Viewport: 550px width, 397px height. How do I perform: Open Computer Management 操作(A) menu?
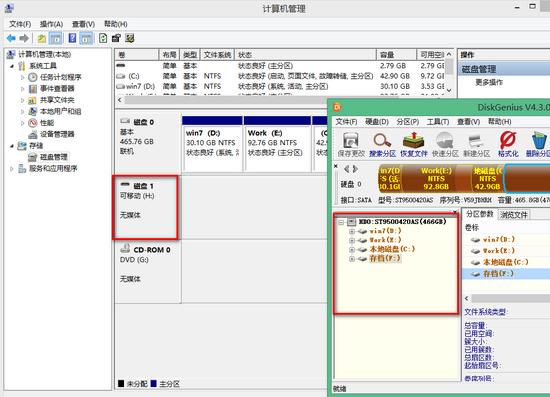click(51, 24)
